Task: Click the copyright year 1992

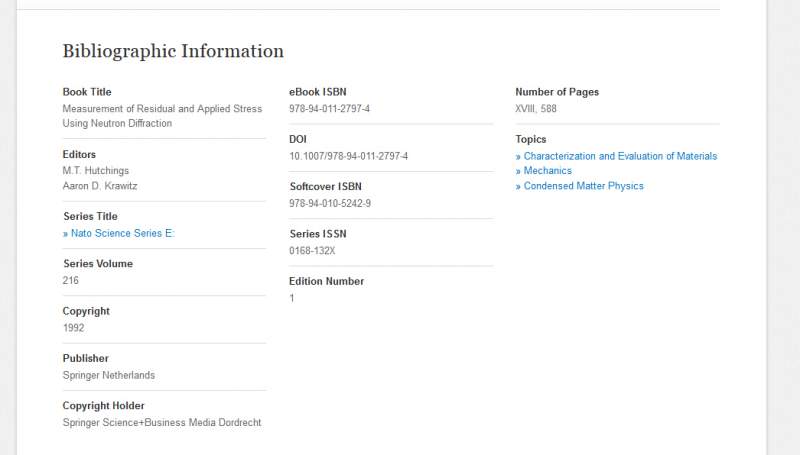Action: click(x=74, y=328)
